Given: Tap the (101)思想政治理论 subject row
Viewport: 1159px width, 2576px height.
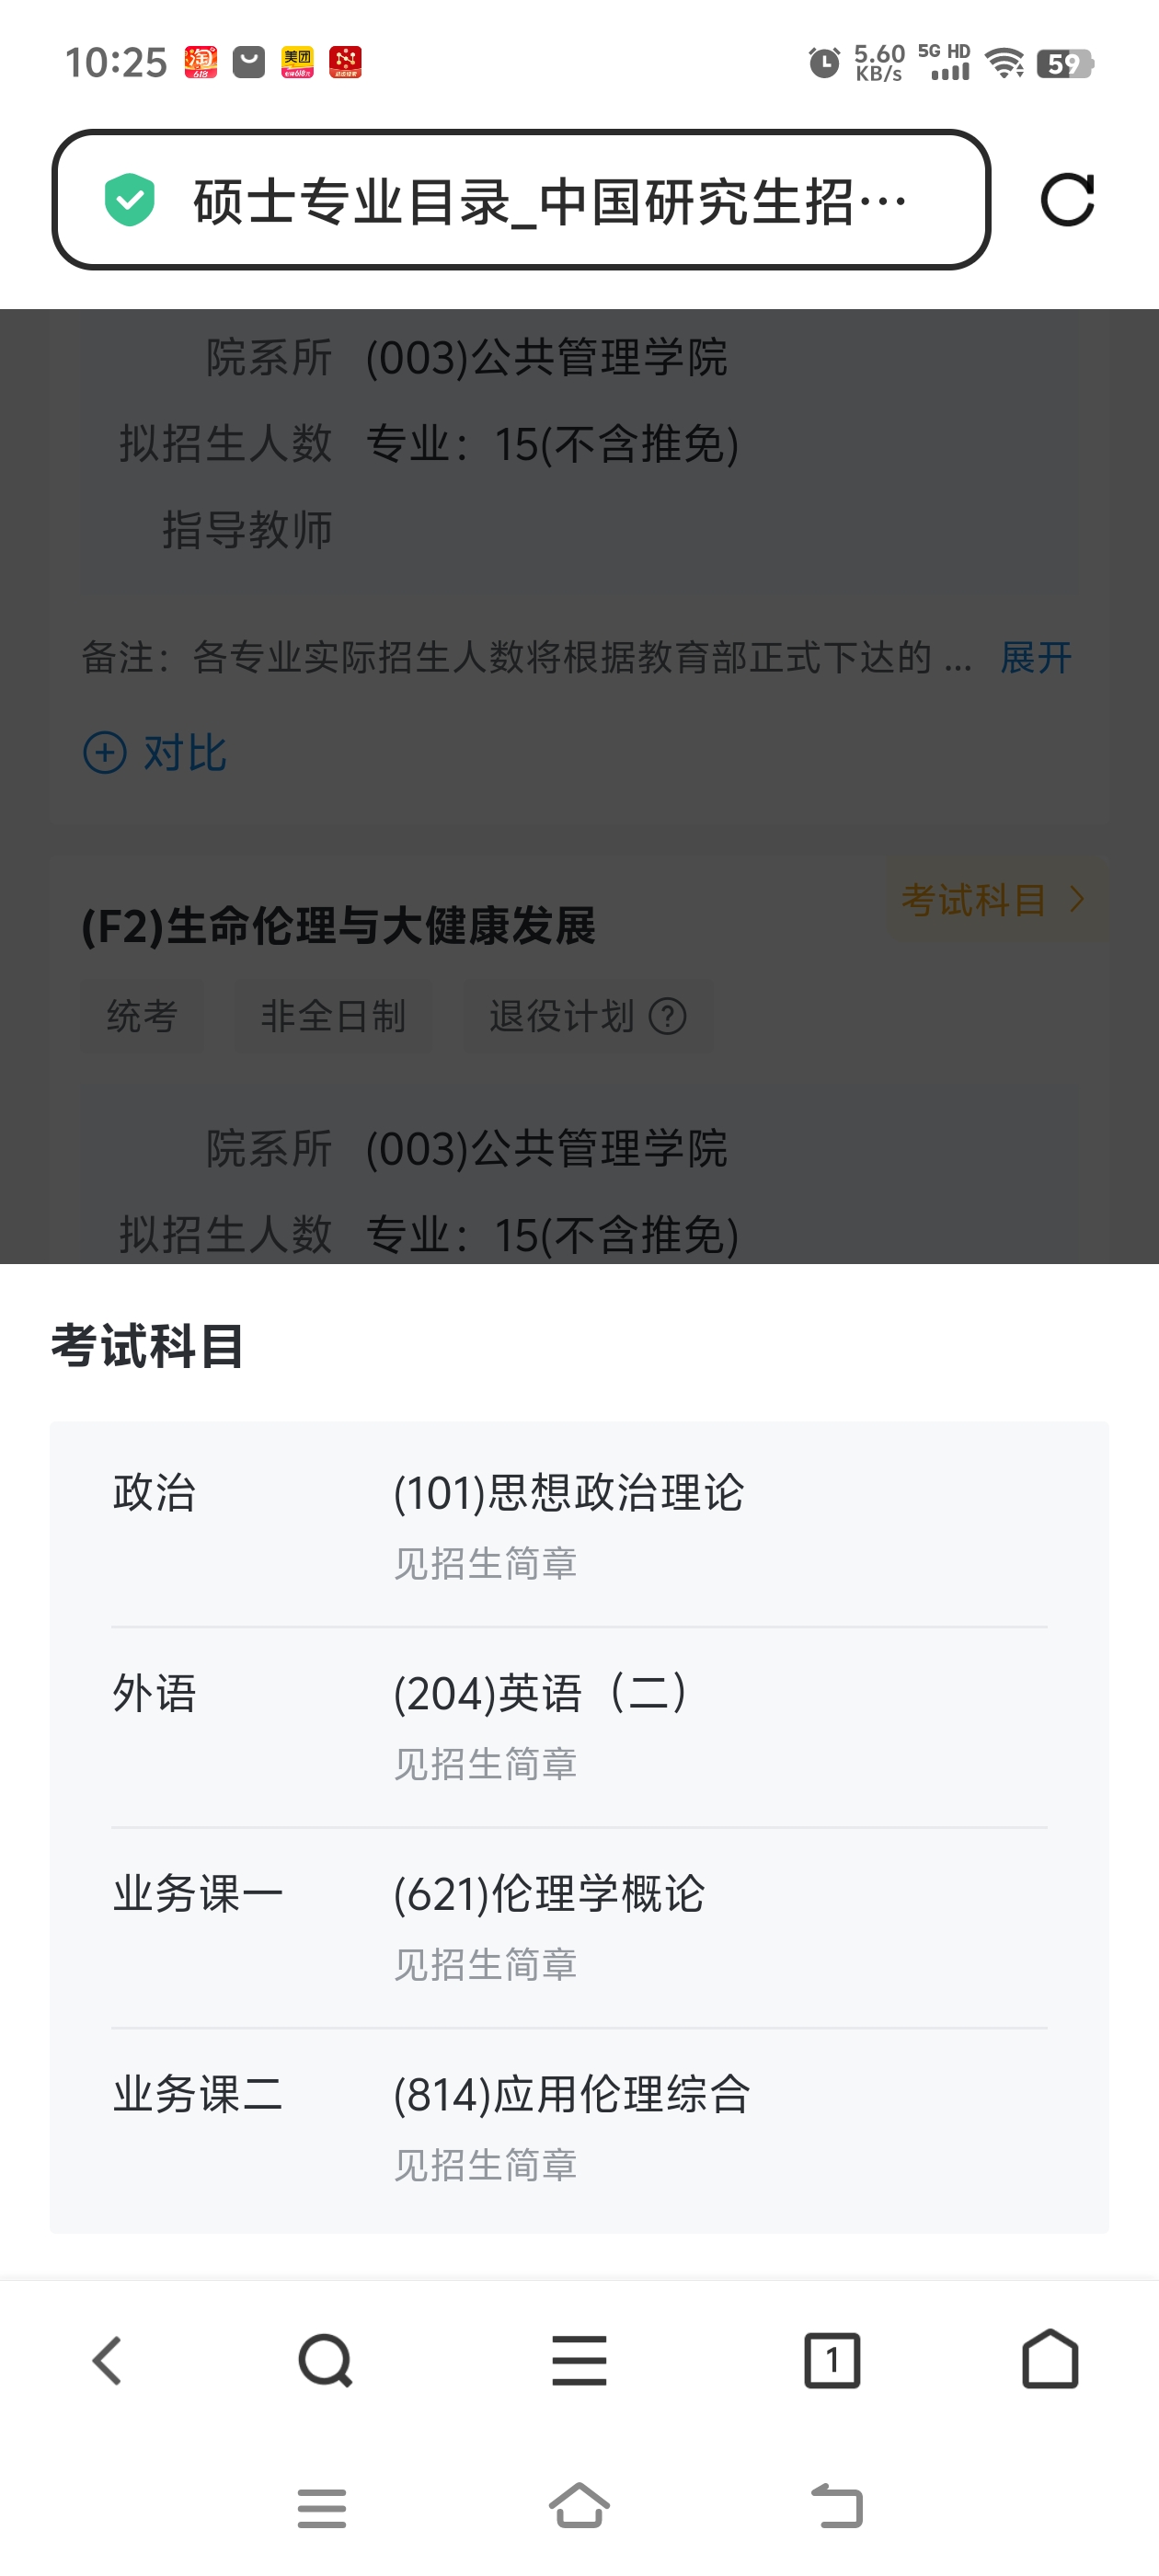Looking at the screenshot, I should [568, 1493].
